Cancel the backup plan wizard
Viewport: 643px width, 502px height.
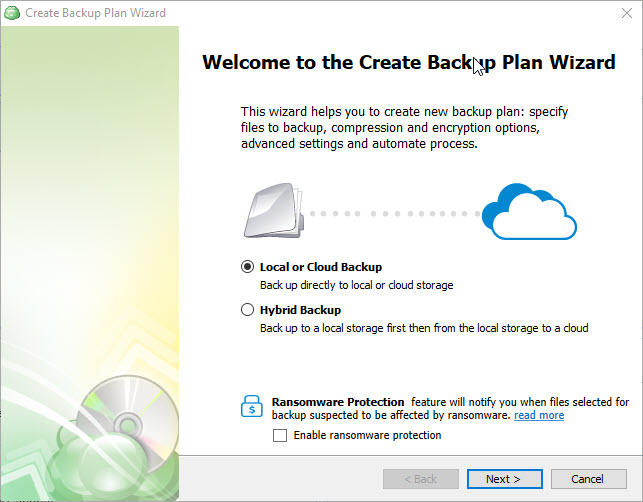tap(588, 479)
